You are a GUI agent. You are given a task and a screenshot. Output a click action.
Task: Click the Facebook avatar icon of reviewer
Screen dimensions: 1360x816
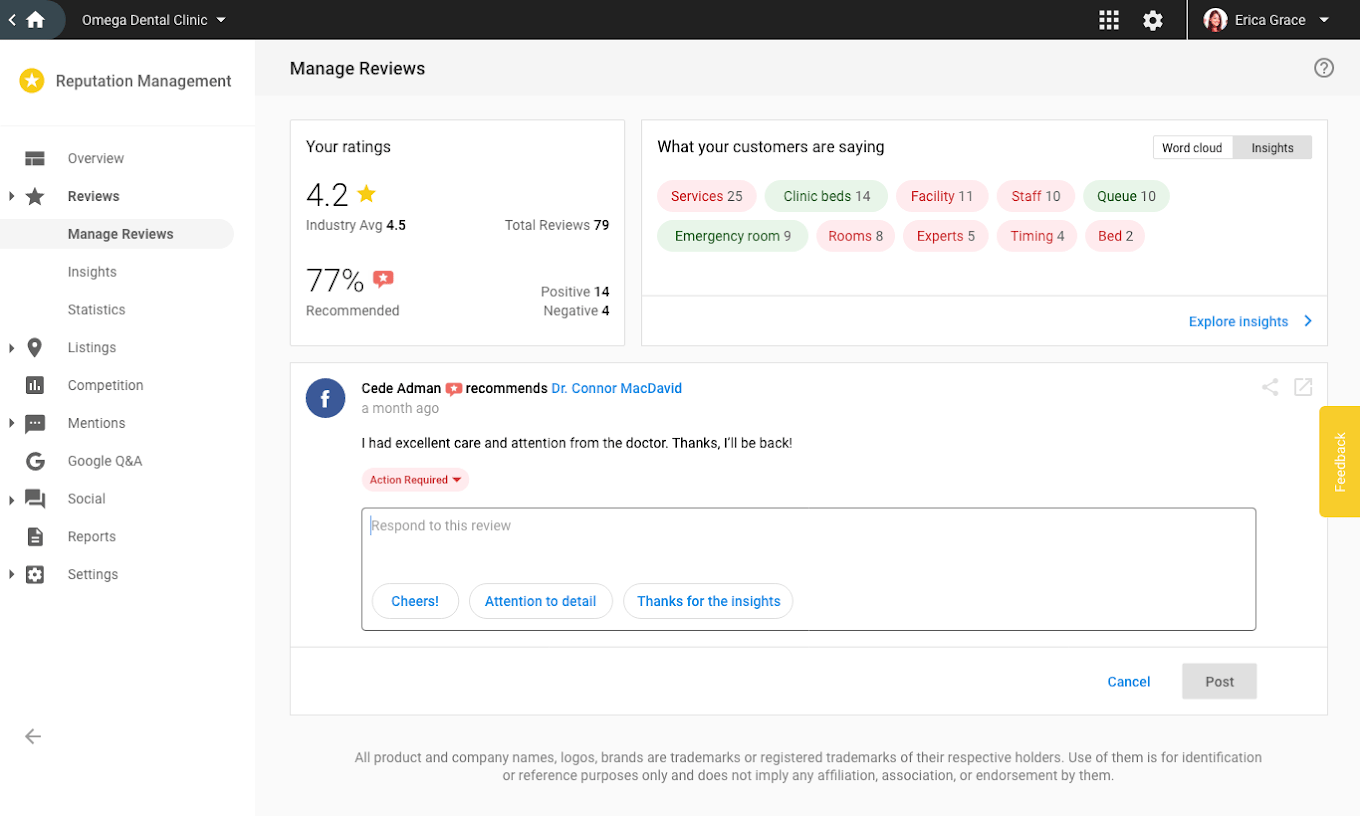326,398
